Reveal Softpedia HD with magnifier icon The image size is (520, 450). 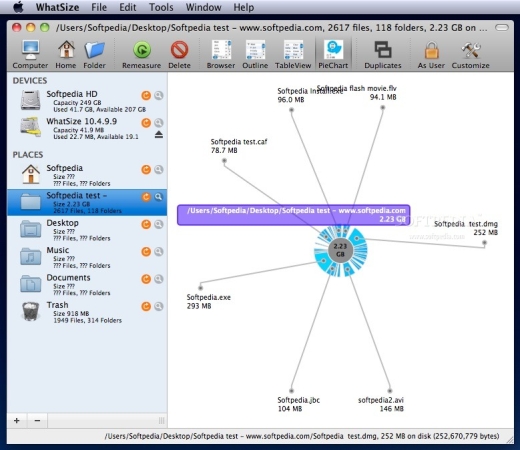point(159,95)
